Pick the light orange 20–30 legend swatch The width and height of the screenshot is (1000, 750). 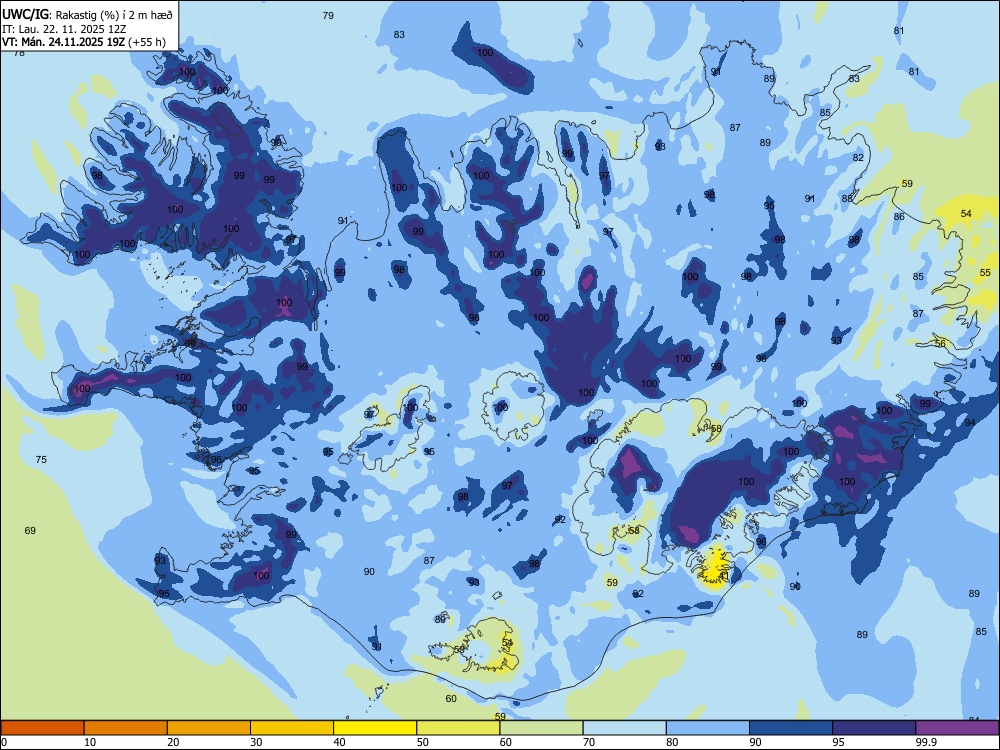(x=209, y=728)
